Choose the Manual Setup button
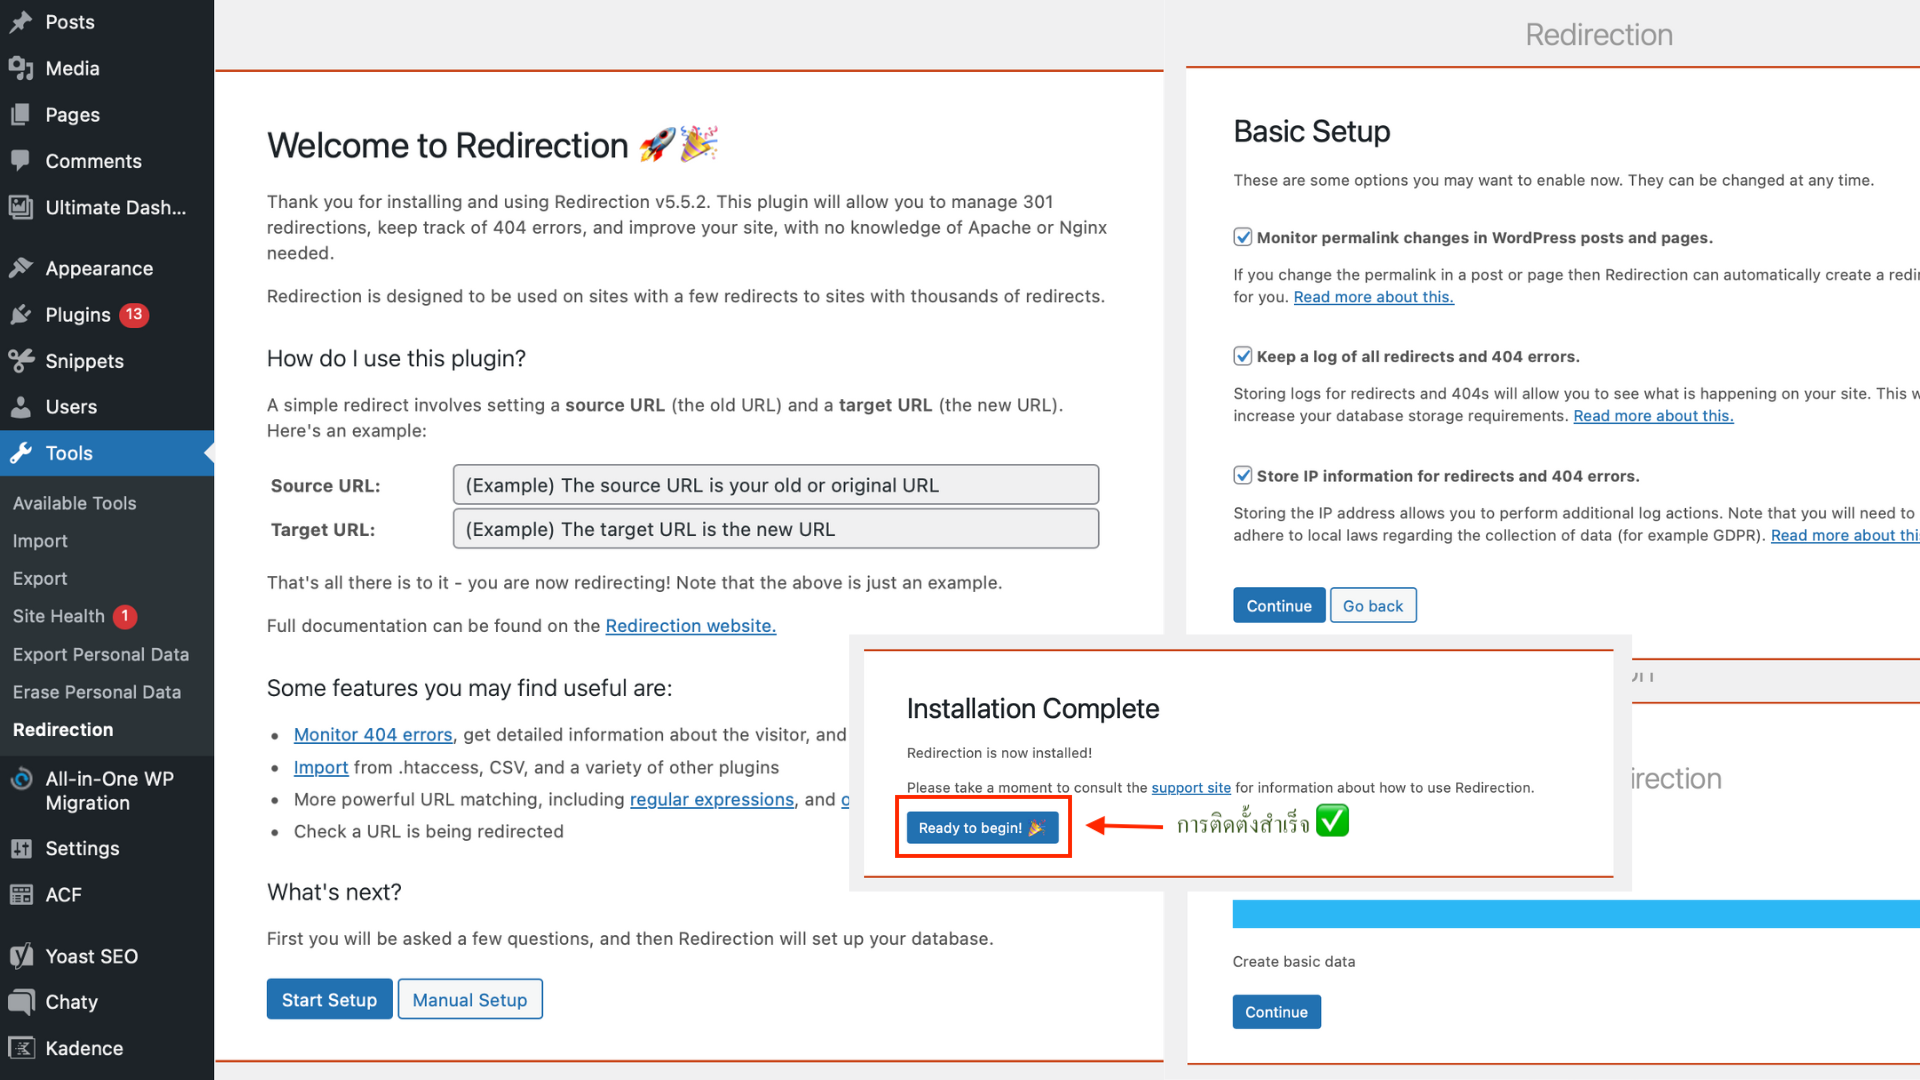Viewport: 1920px width, 1080px height. point(470,1000)
